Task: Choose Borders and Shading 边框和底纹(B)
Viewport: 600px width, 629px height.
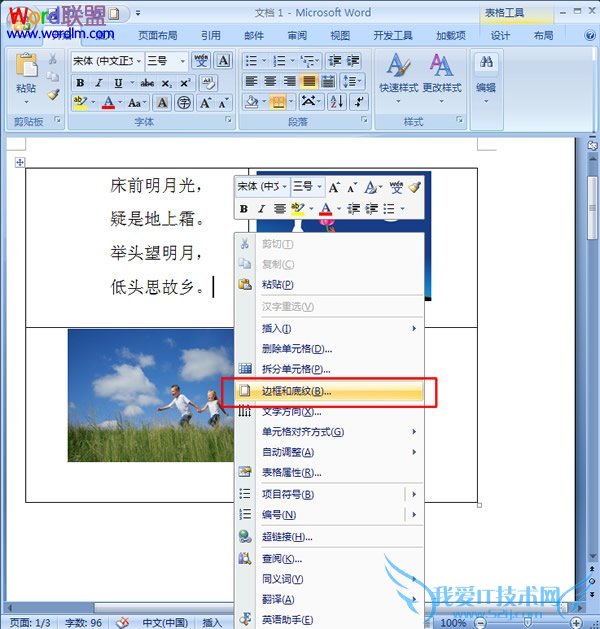Action: pyautogui.click(x=329, y=391)
